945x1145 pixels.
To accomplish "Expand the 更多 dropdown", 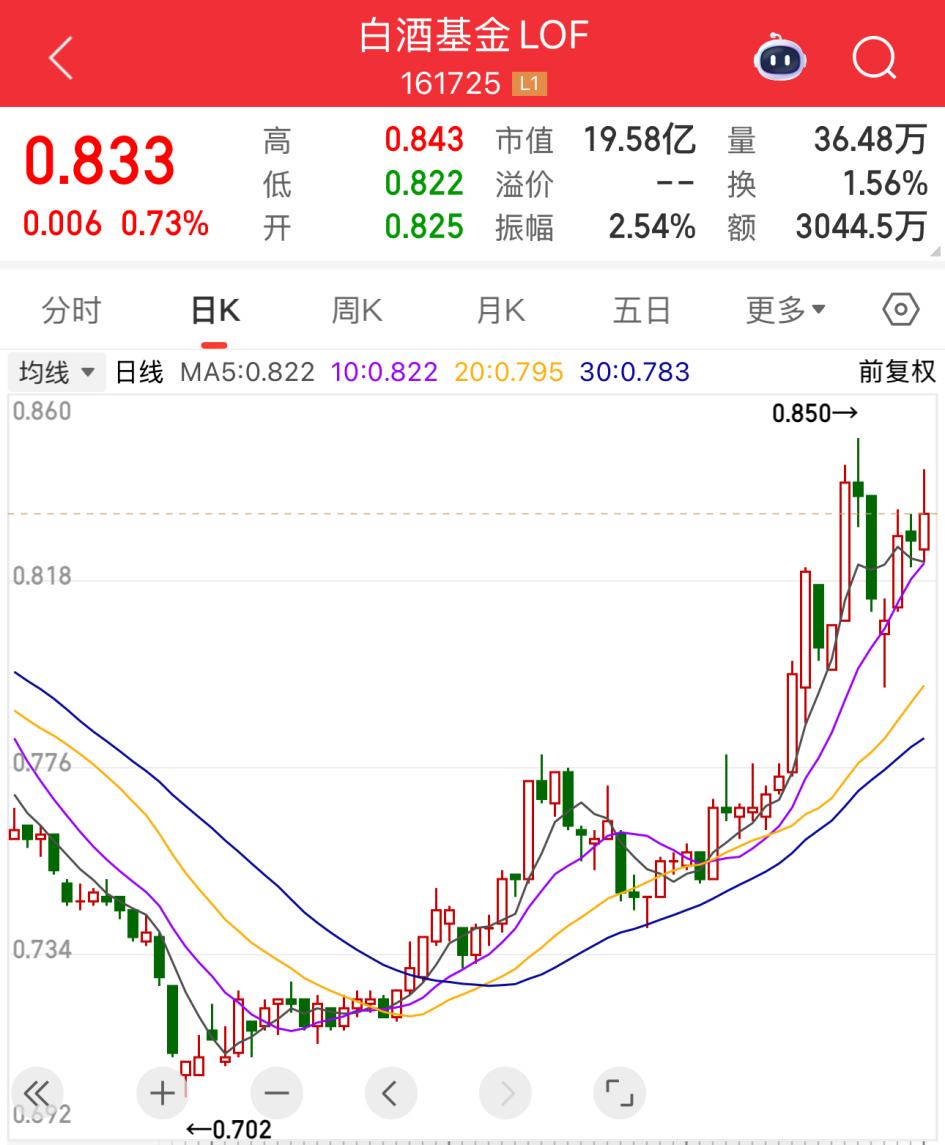I will coord(785,311).
